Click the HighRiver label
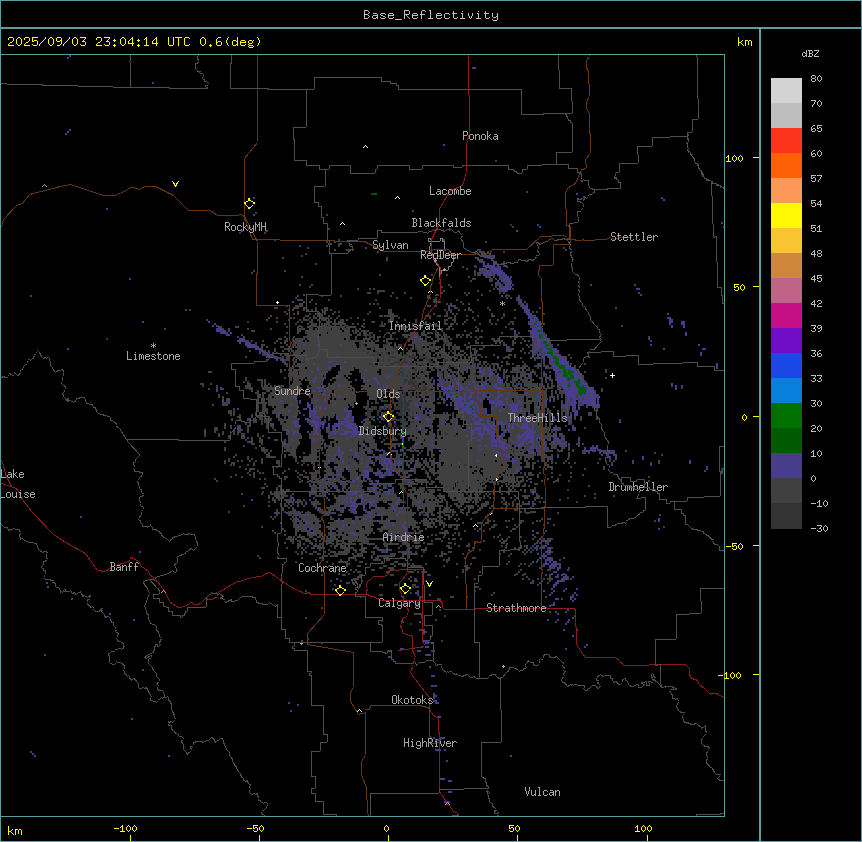 430,743
